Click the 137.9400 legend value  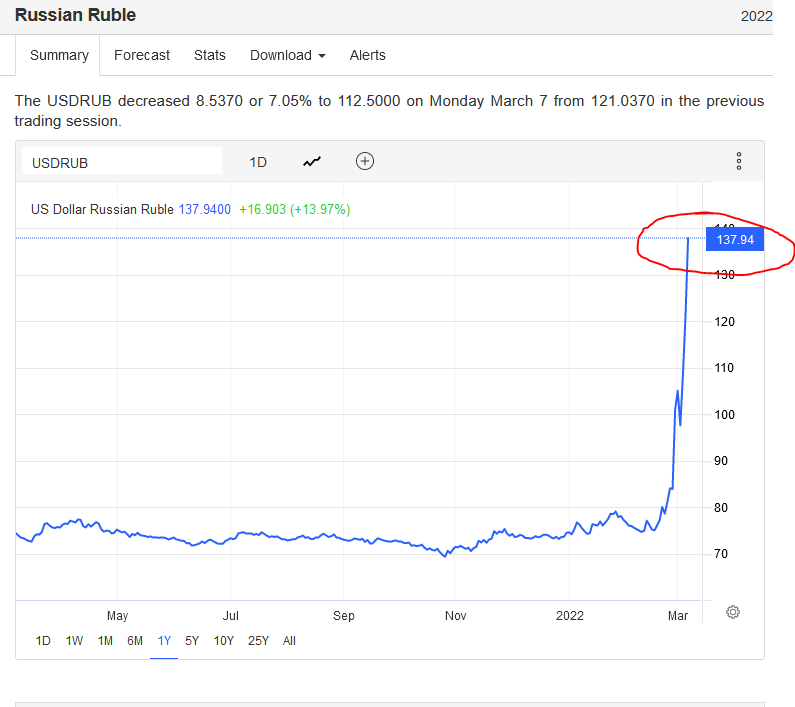[x=205, y=209]
